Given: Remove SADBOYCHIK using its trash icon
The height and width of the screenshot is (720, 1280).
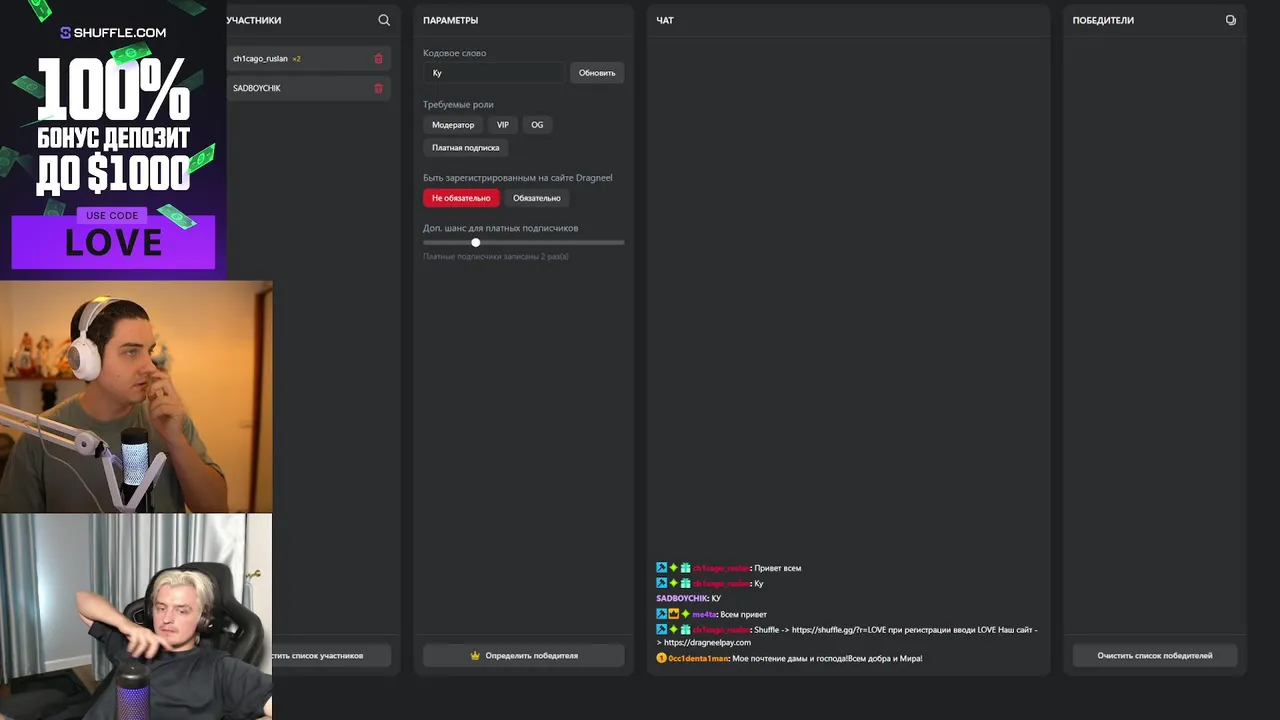Looking at the screenshot, I should (378, 88).
